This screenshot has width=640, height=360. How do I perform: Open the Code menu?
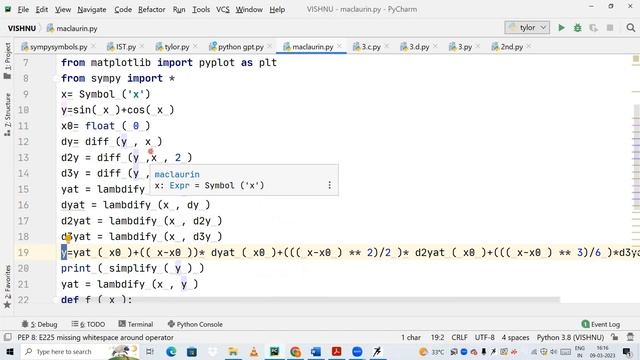(x=123, y=9)
